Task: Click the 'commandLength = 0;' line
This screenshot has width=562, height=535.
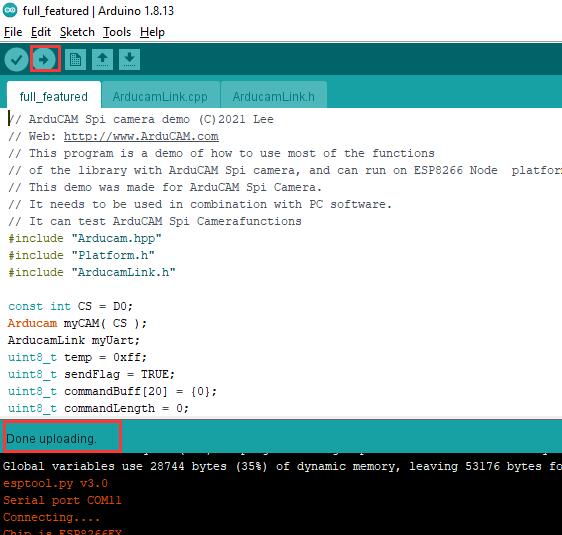Action: coord(99,409)
